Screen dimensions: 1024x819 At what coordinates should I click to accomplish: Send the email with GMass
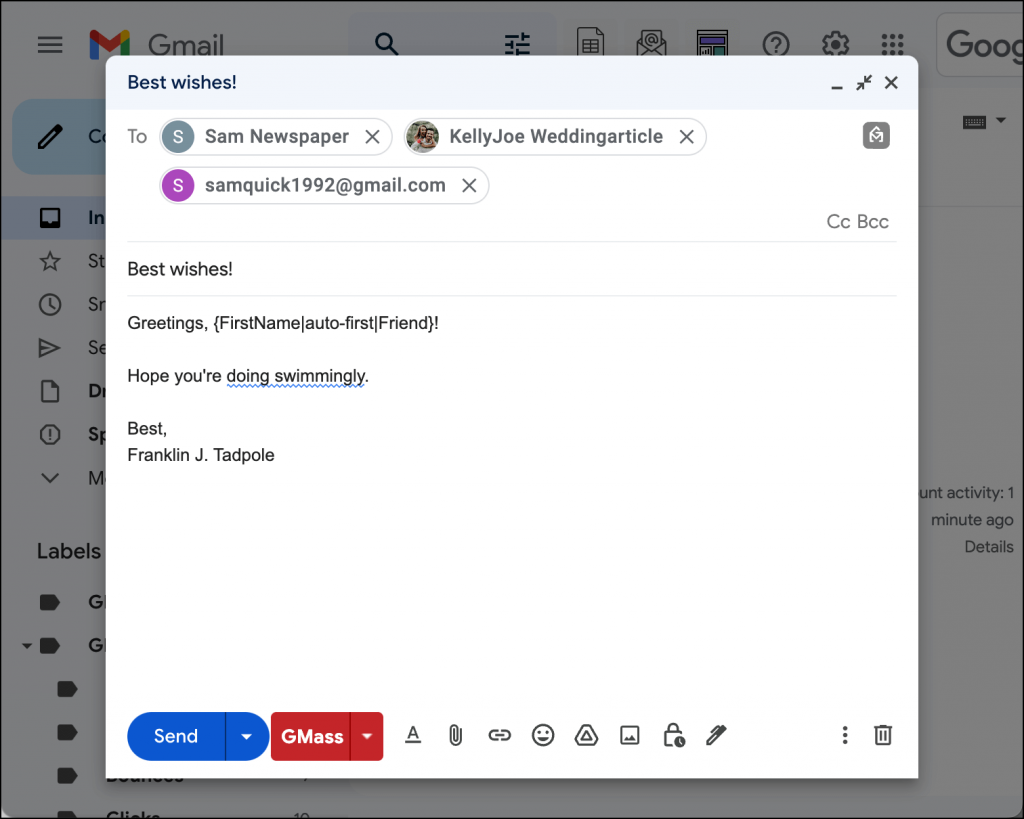313,736
